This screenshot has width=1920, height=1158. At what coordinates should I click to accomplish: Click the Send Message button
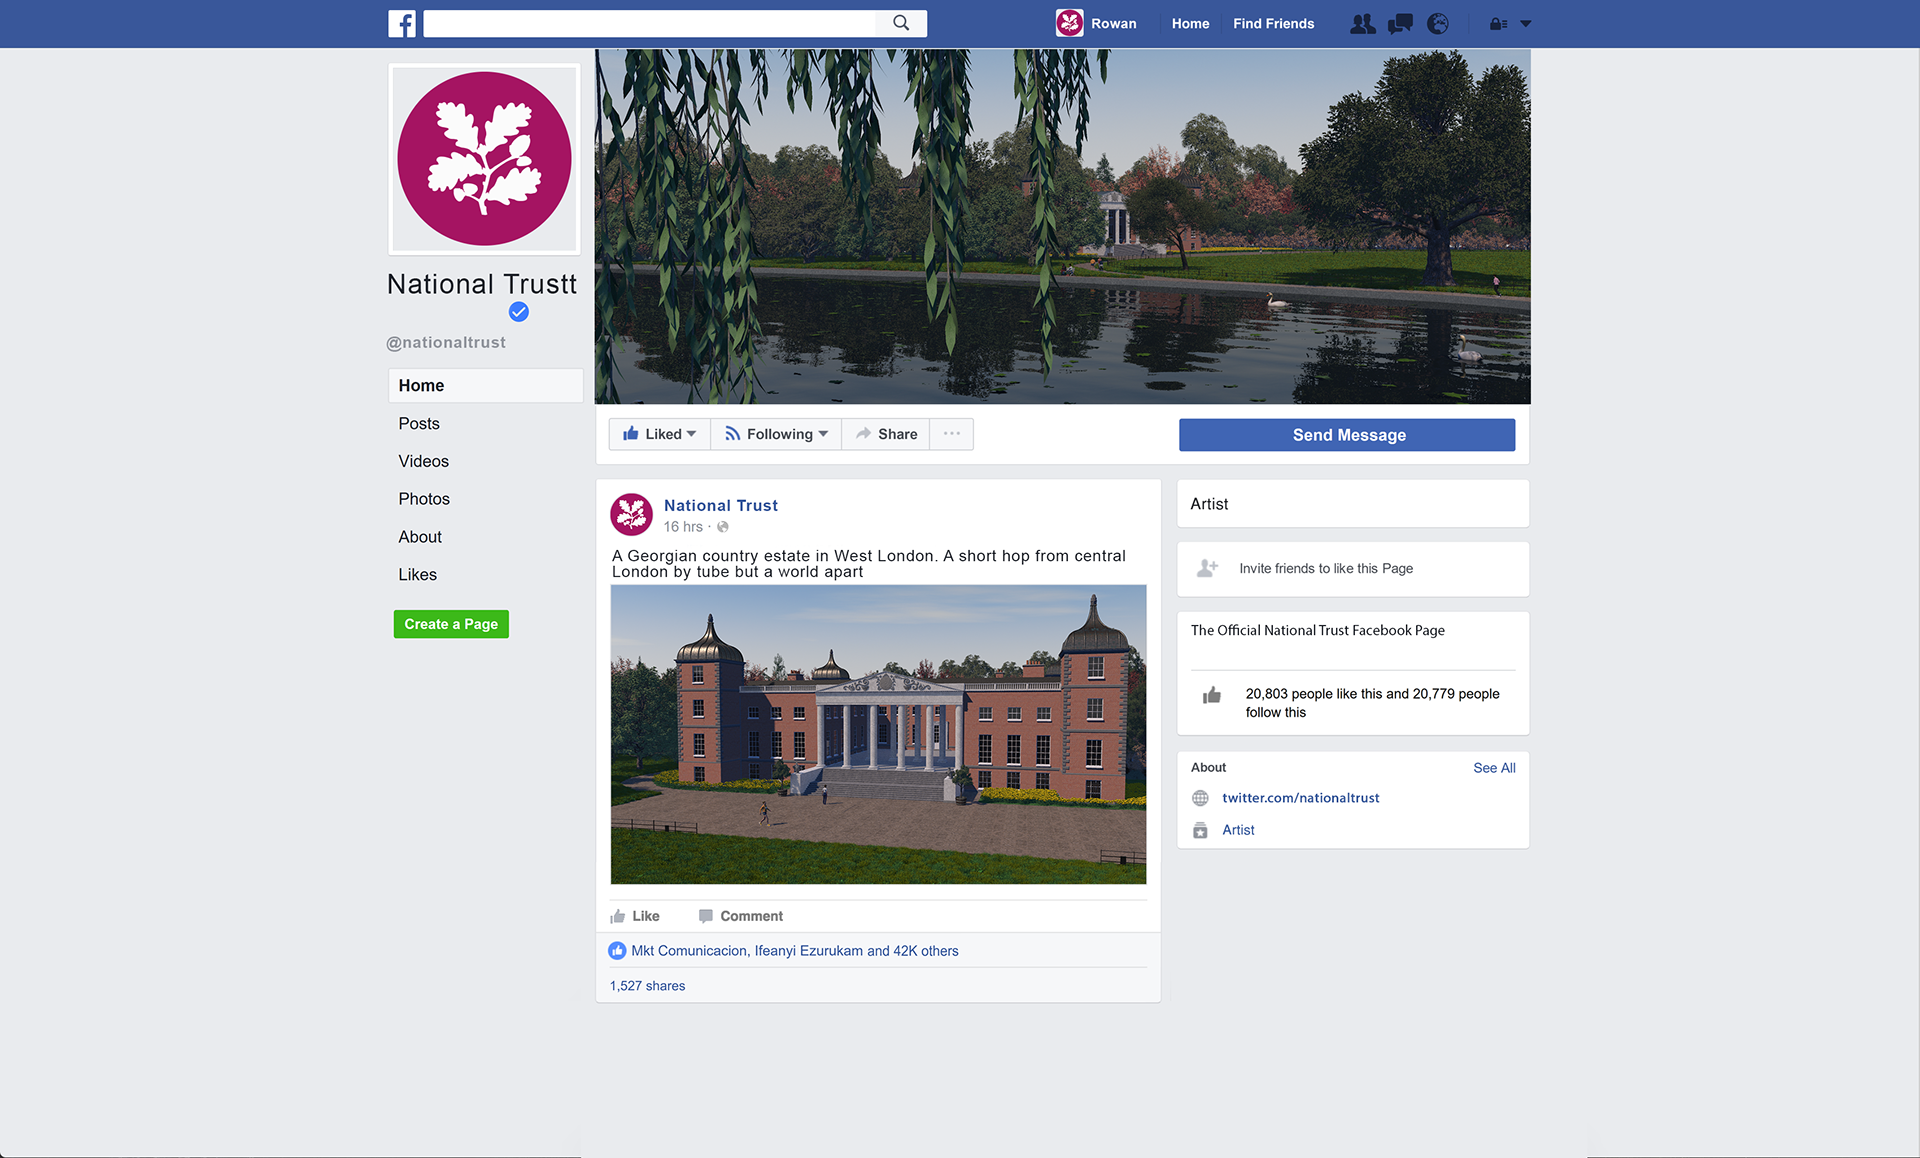(1347, 435)
